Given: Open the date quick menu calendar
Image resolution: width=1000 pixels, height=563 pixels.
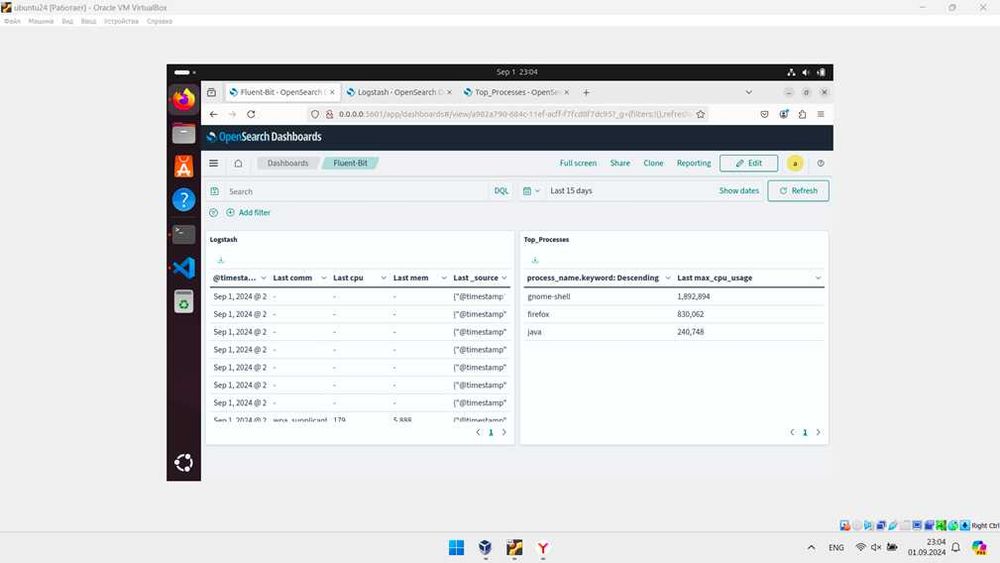Looking at the screenshot, I should click(x=531, y=191).
